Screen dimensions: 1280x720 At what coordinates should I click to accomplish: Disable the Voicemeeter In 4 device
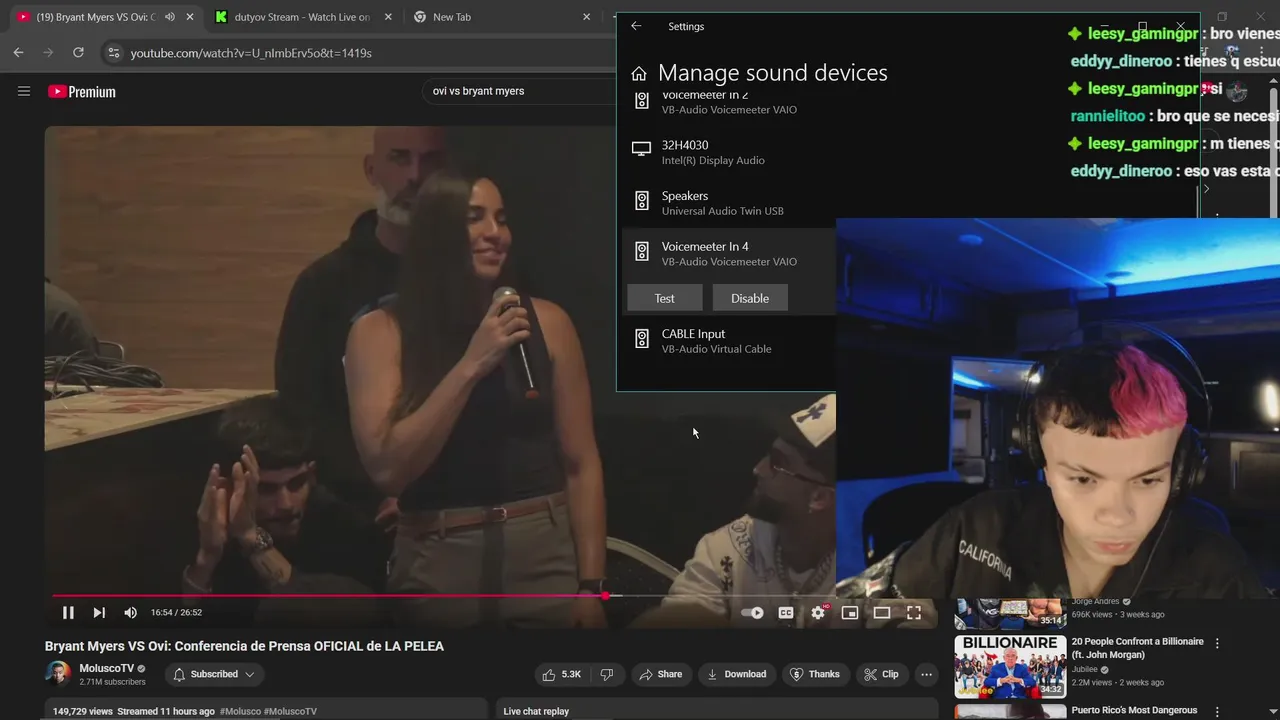pos(750,298)
